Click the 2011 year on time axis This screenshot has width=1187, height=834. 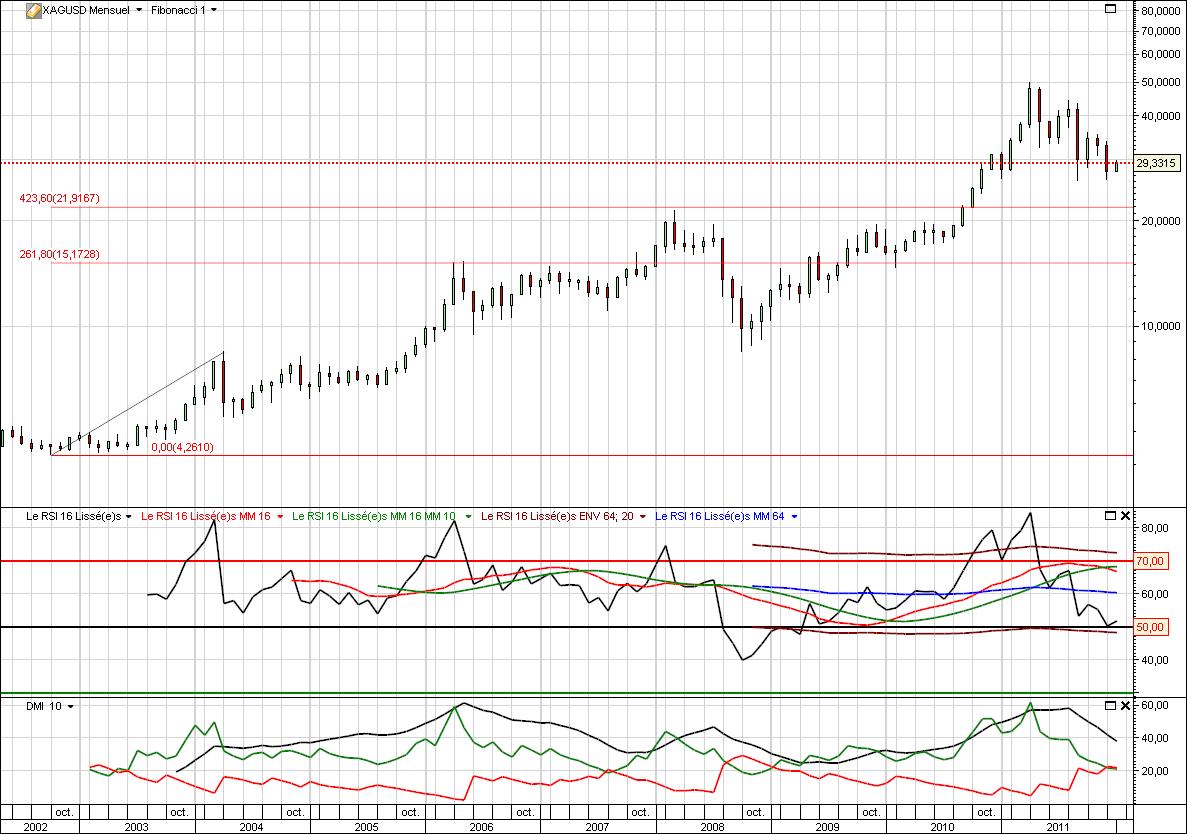[x=1058, y=827]
